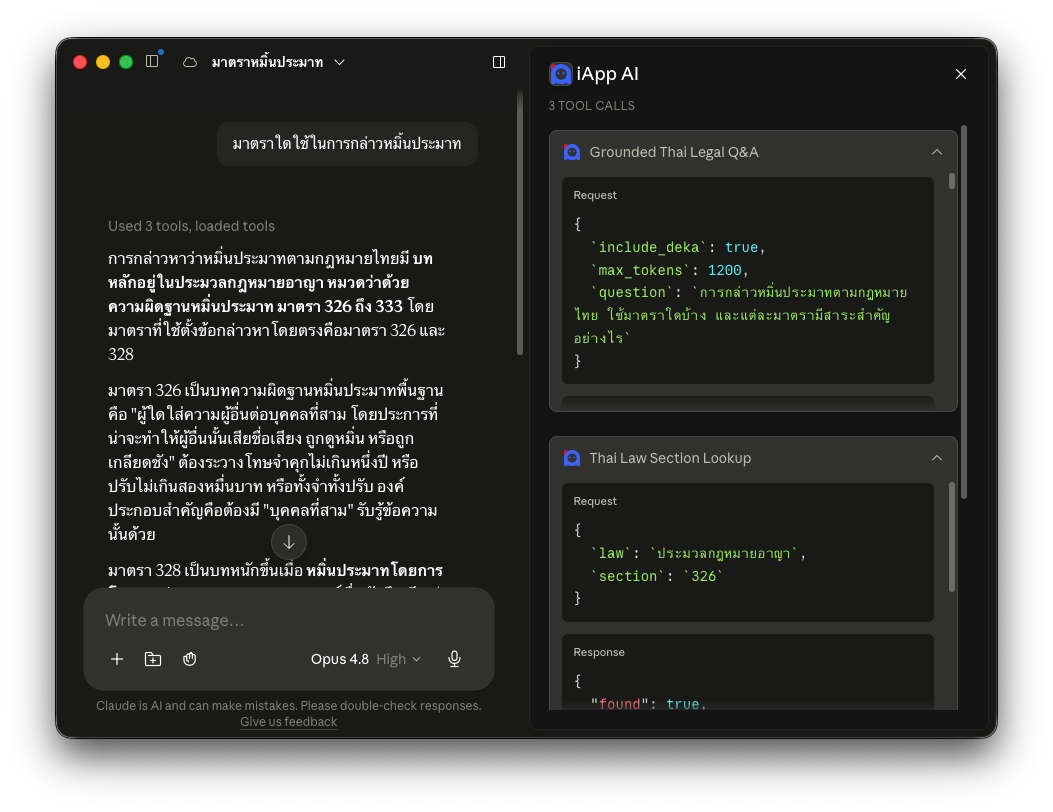1053x812 pixels.
Task: Click the Request label in Grounded Q&A card
Action: pos(595,195)
